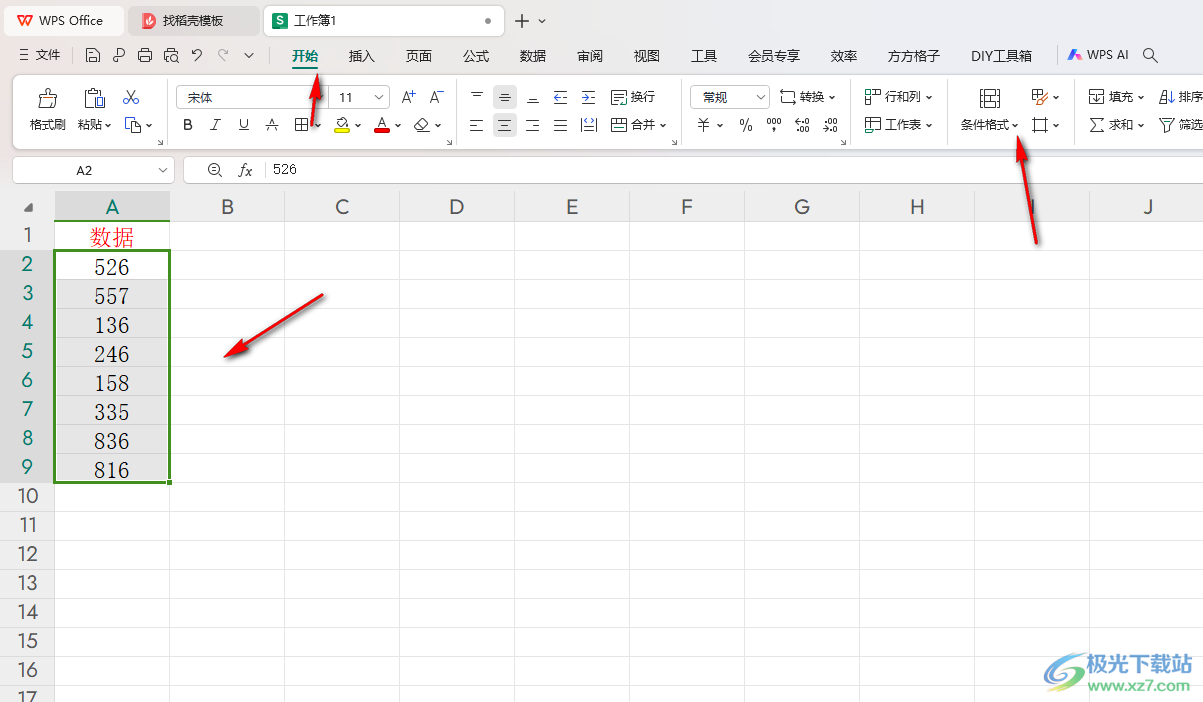Expand the Rows and Columns (行和列) dropdown
The image size is (1203, 702).
click(x=929, y=98)
